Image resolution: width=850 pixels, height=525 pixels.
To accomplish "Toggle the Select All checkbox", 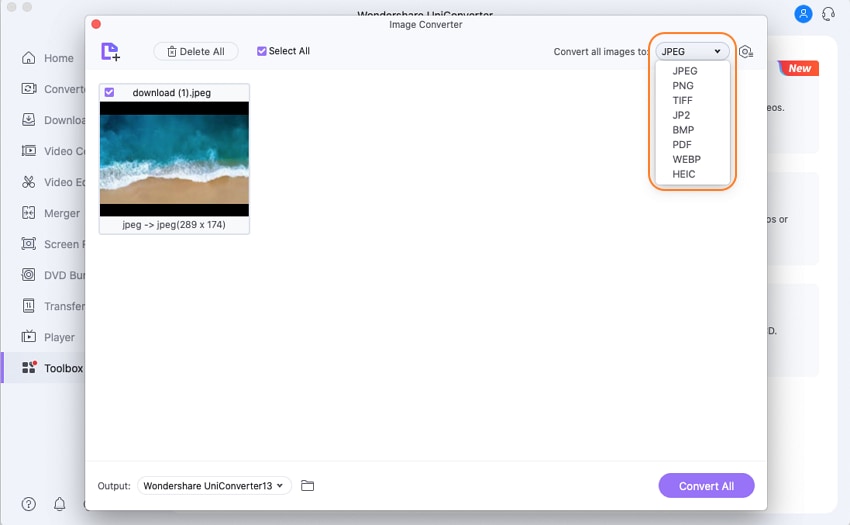I will point(261,51).
